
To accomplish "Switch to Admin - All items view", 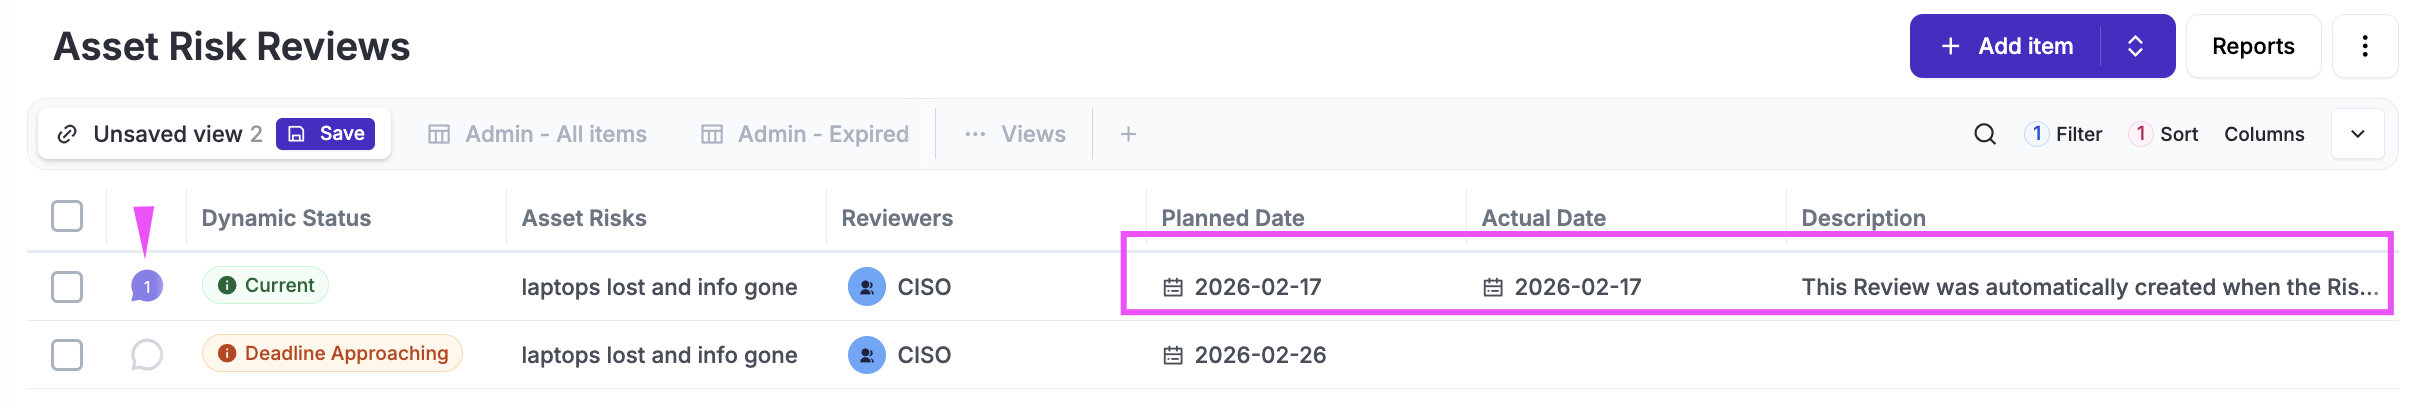I will click(538, 134).
